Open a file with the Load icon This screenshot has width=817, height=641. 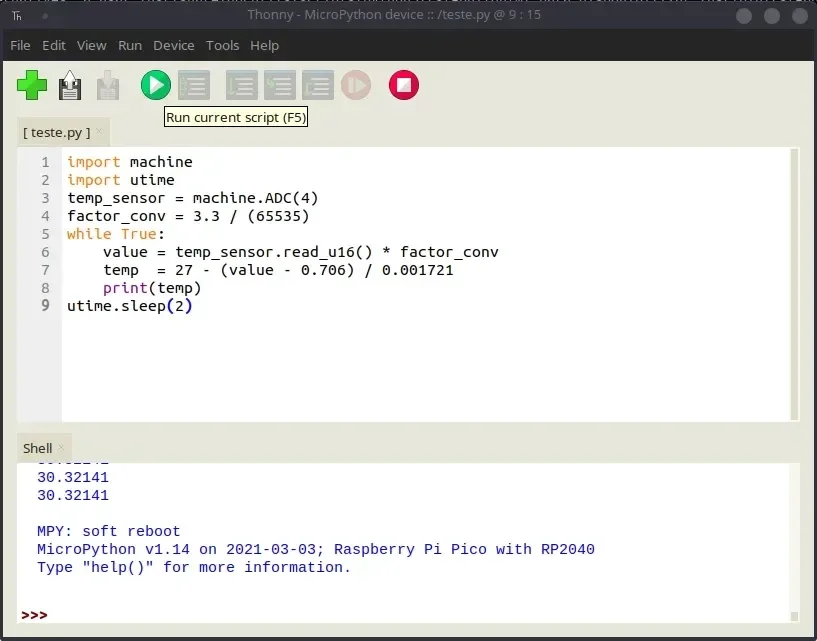click(x=70, y=85)
